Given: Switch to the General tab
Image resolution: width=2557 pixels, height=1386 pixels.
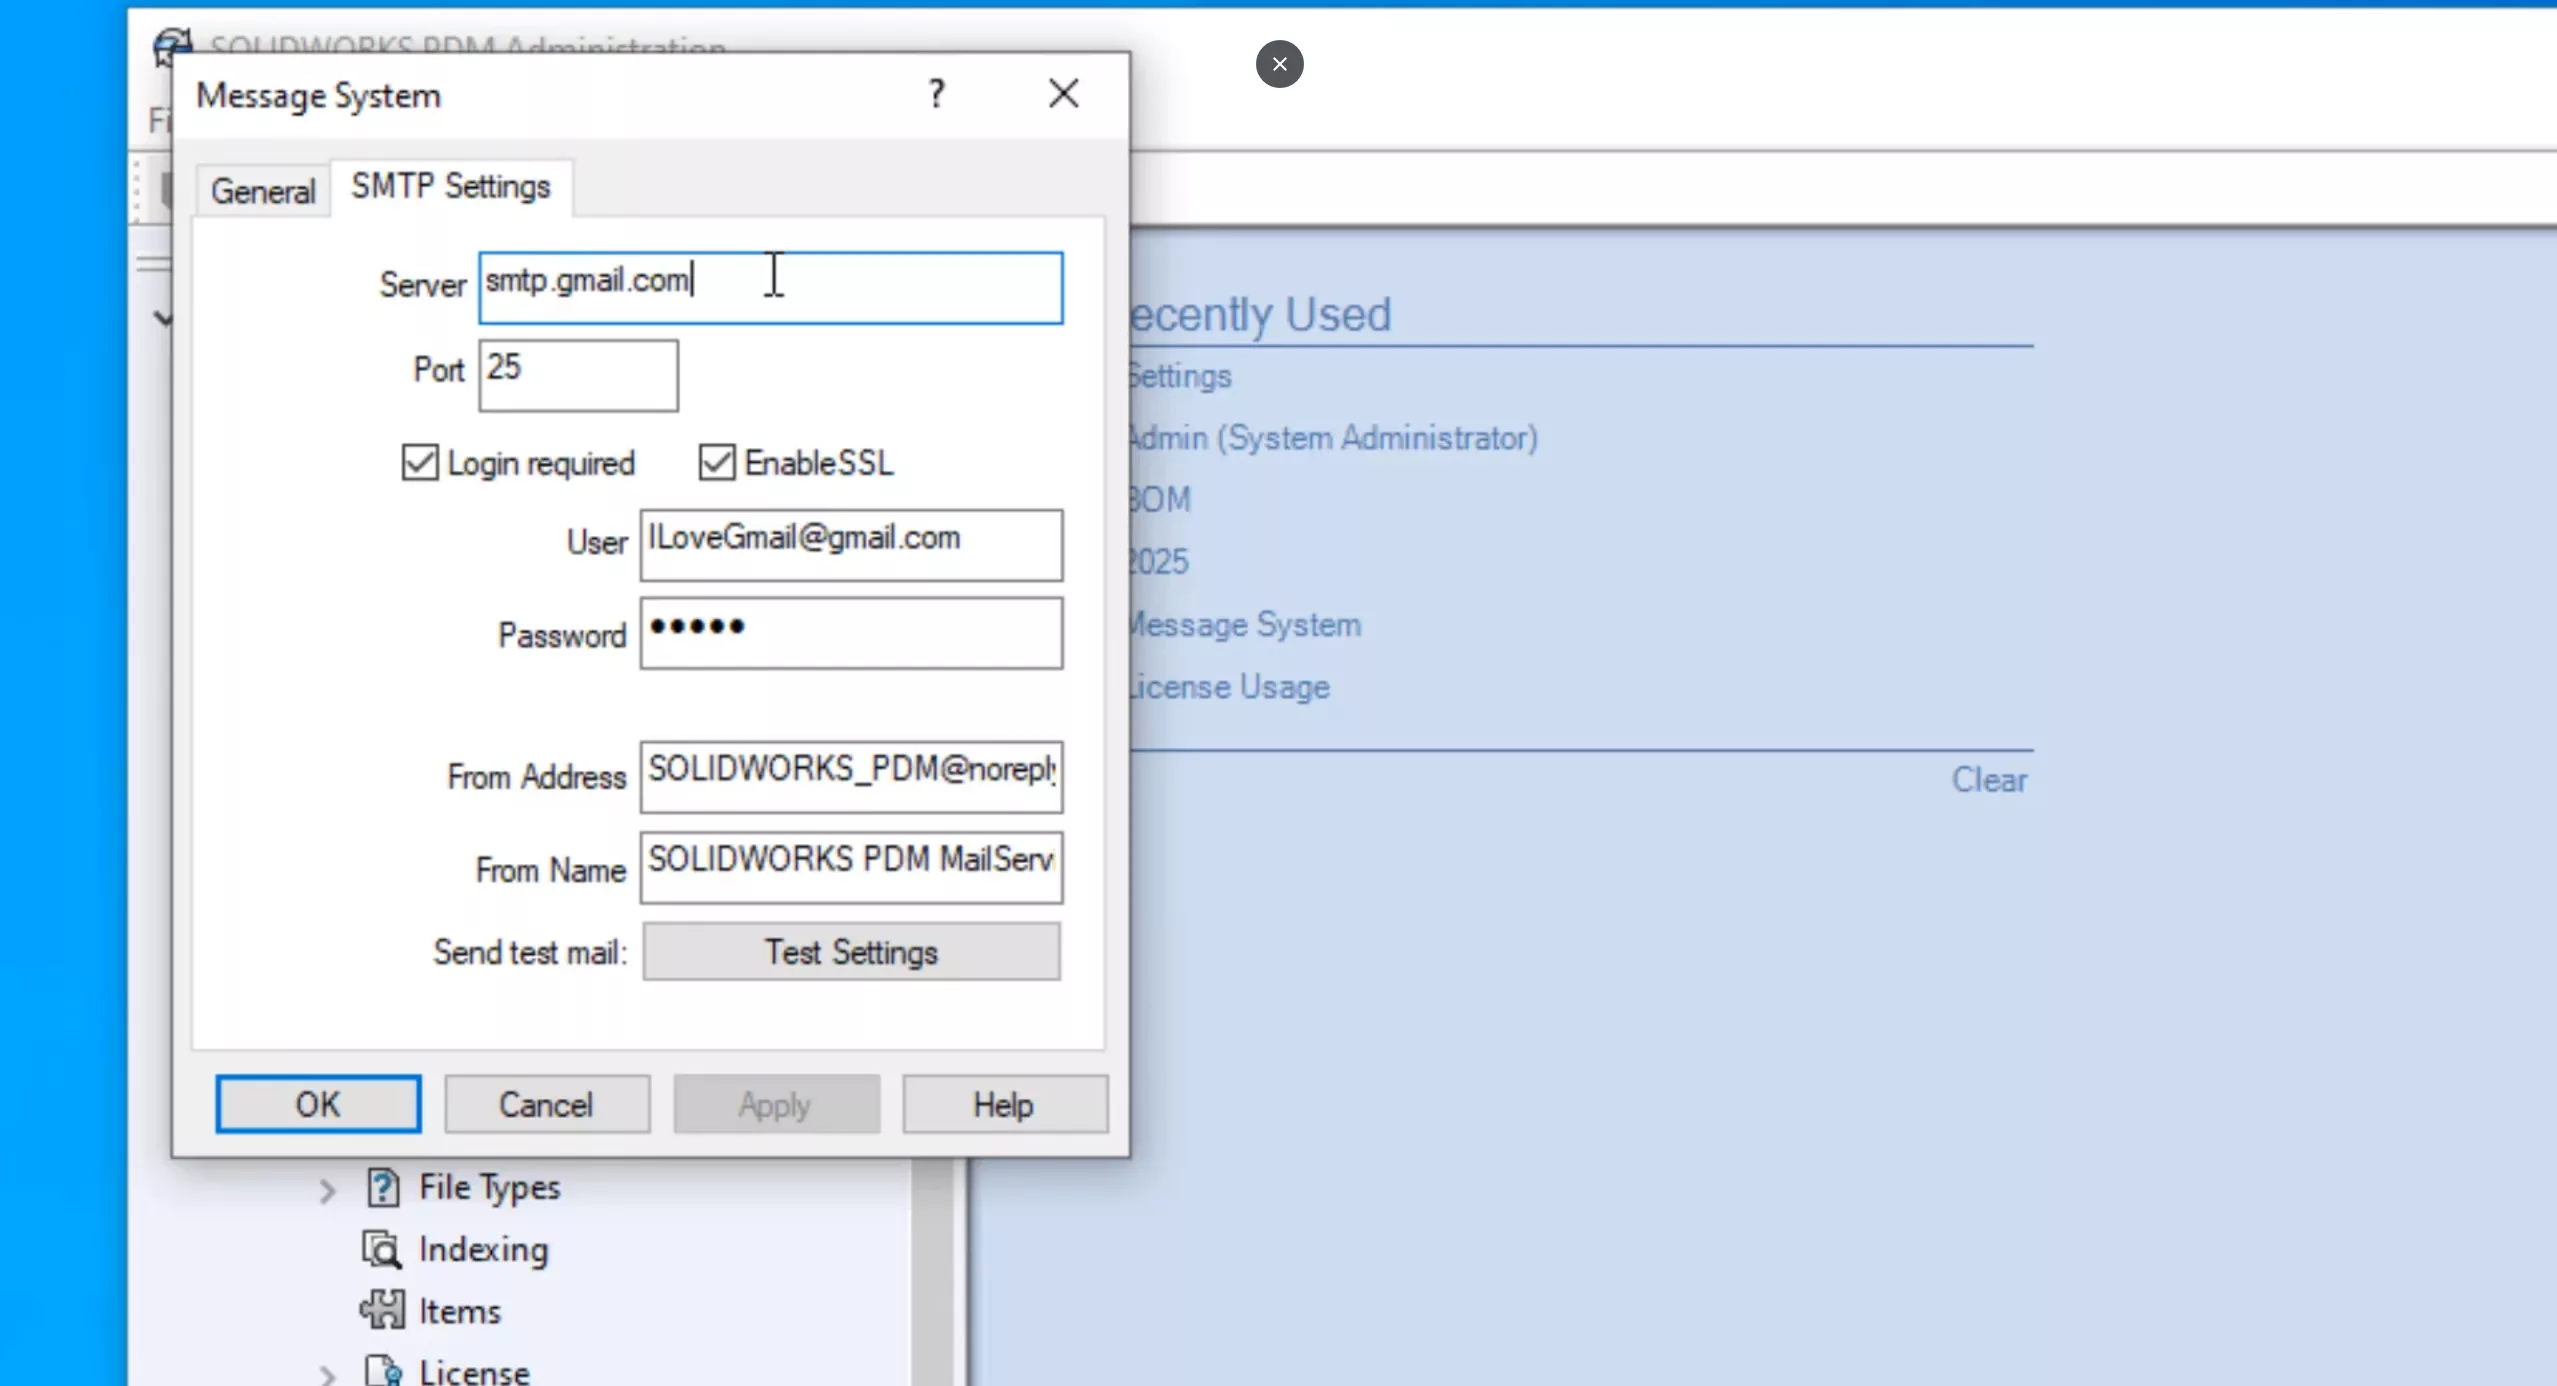Looking at the screenshot, I should click(263, 190).
